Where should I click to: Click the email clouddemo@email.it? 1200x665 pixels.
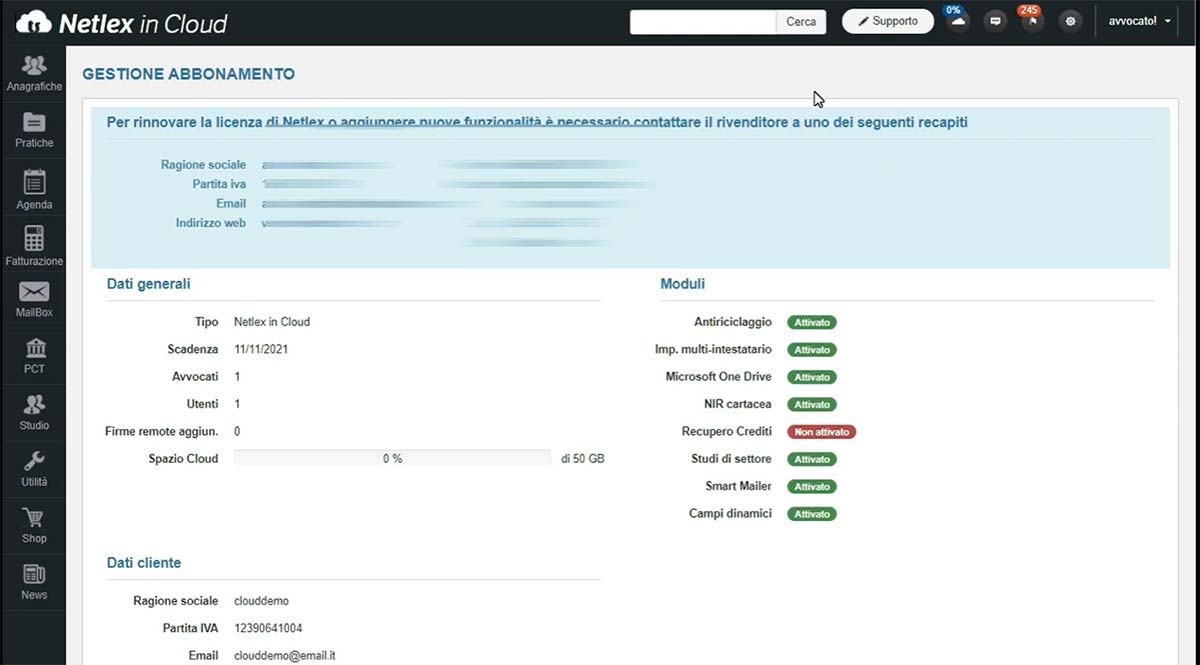[x=285, y=656]
